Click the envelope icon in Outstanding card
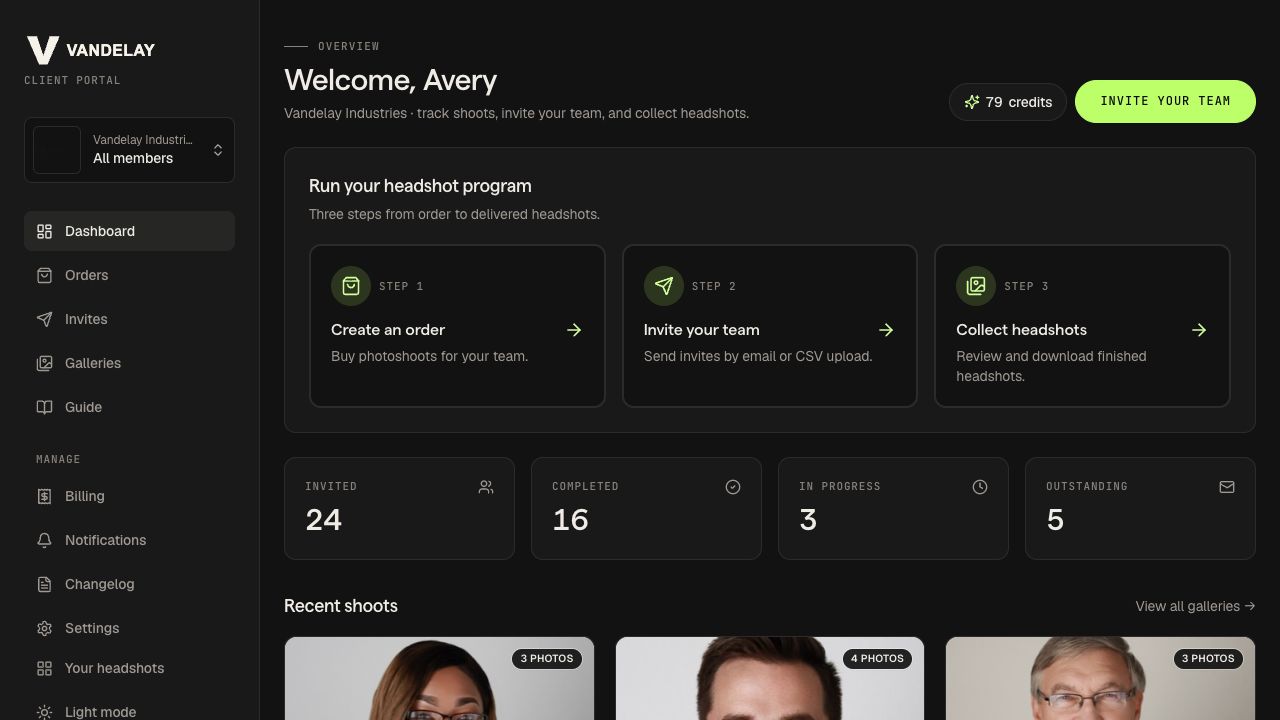This screenshot has width=1280, height=720. click(1227, 487)
